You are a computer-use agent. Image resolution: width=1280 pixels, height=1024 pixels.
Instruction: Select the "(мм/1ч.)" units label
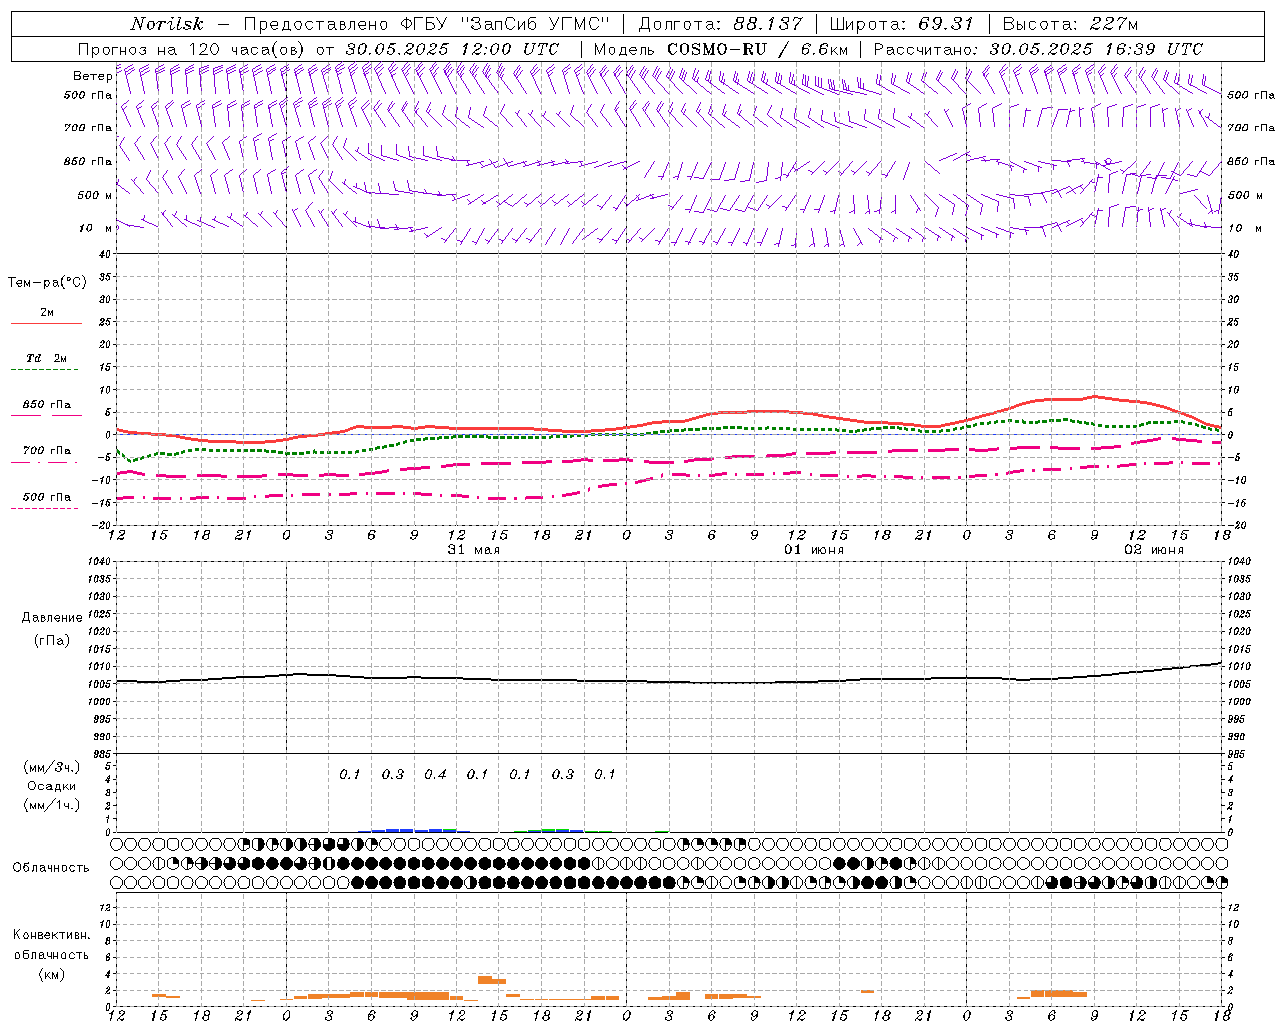coord(52,805)
